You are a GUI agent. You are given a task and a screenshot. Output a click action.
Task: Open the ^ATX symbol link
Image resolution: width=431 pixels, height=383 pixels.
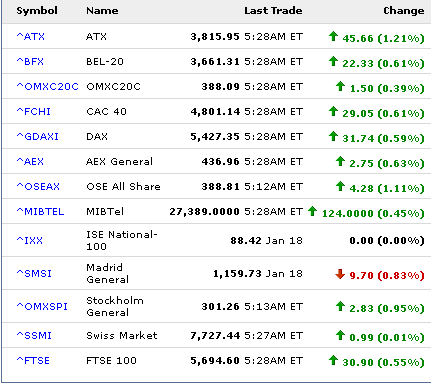click(x=30, y=36)
